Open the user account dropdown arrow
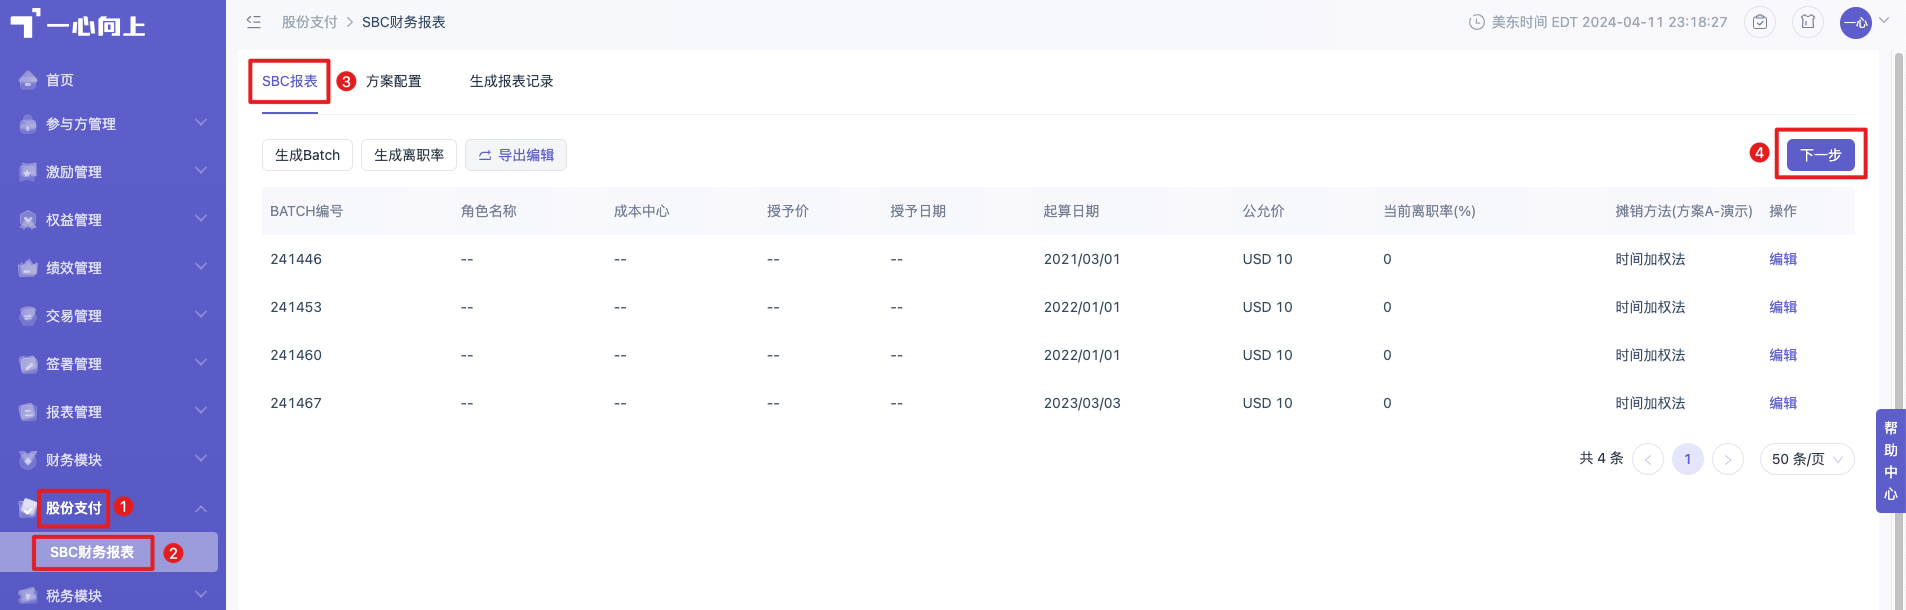This screenshot has width=1906, height=610. (1884, 20)
